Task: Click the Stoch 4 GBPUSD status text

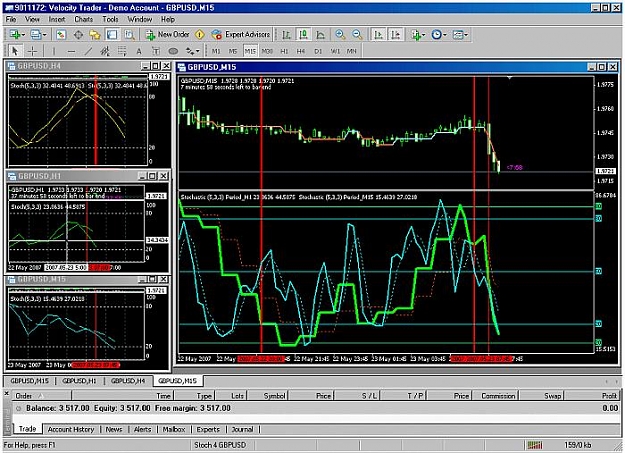Action: pos(220,445)
